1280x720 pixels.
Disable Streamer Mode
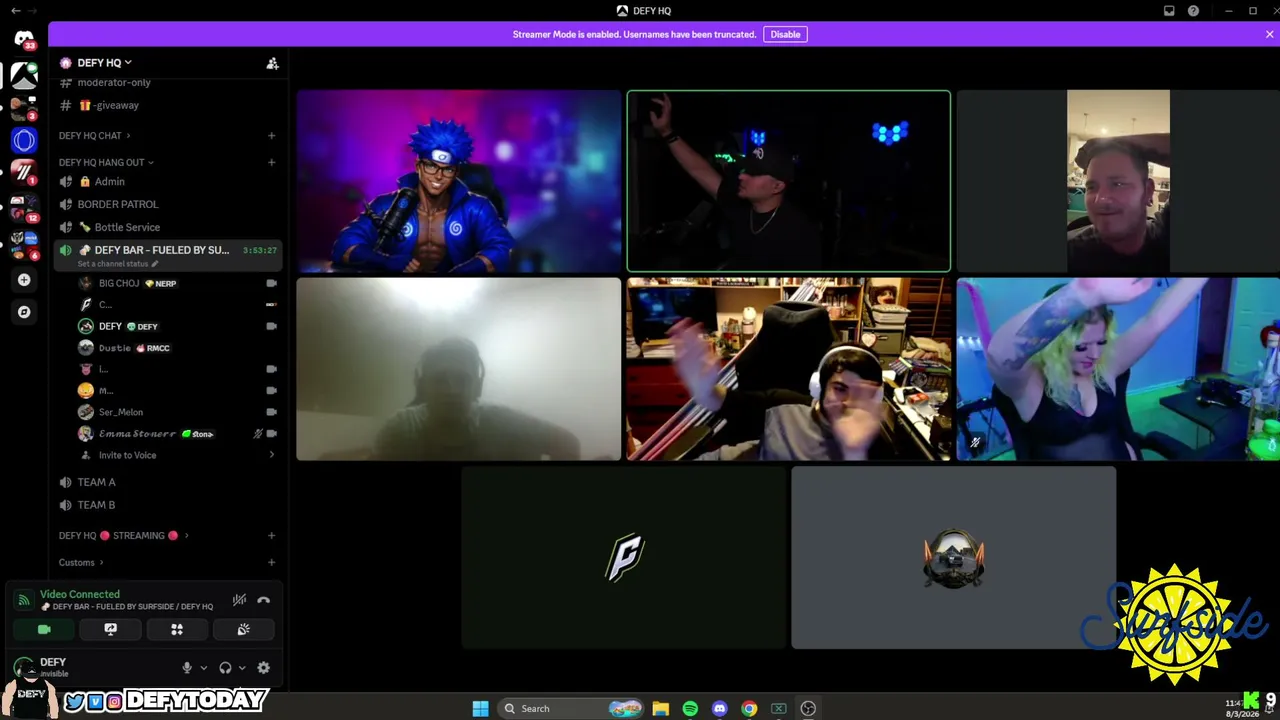785,34
